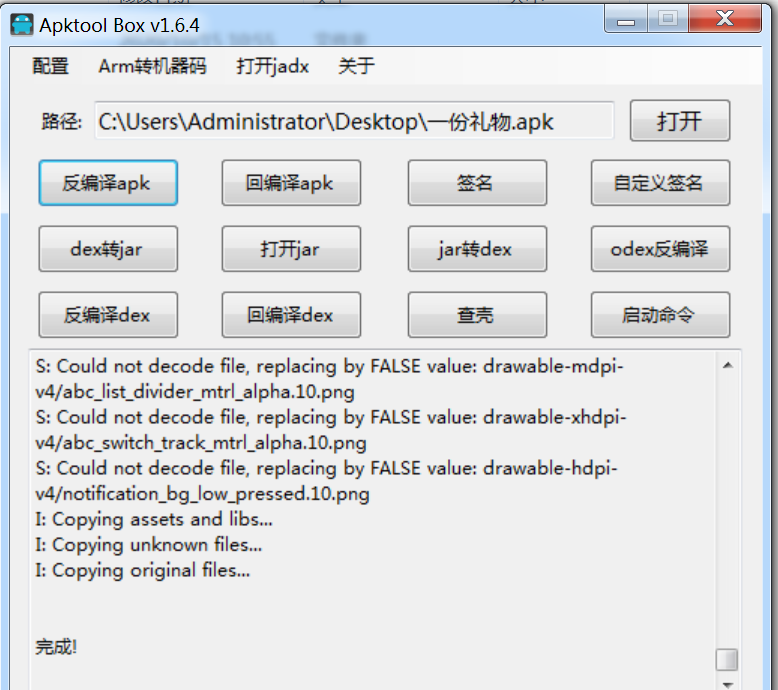Image resolution: width=778 pixels, height=690 pixels.
Task: Click the jar转dex button
Action: [477, 249]
